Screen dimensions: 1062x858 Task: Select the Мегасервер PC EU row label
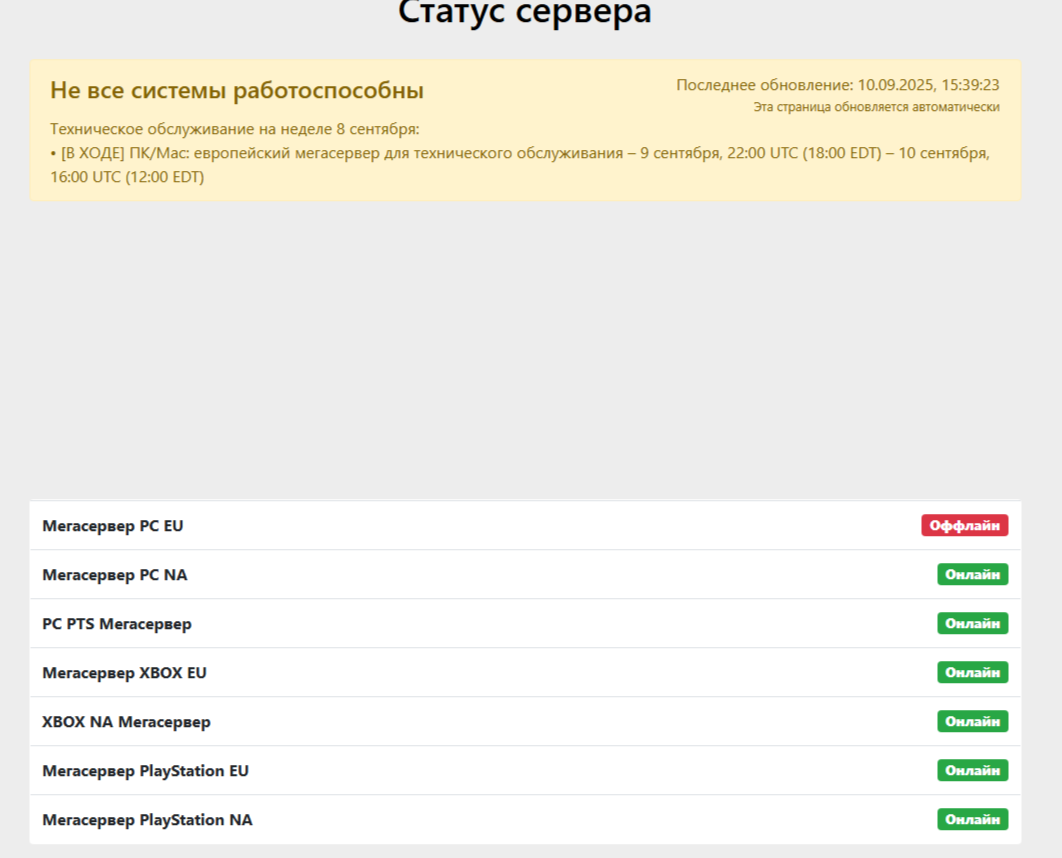(113, 526)
